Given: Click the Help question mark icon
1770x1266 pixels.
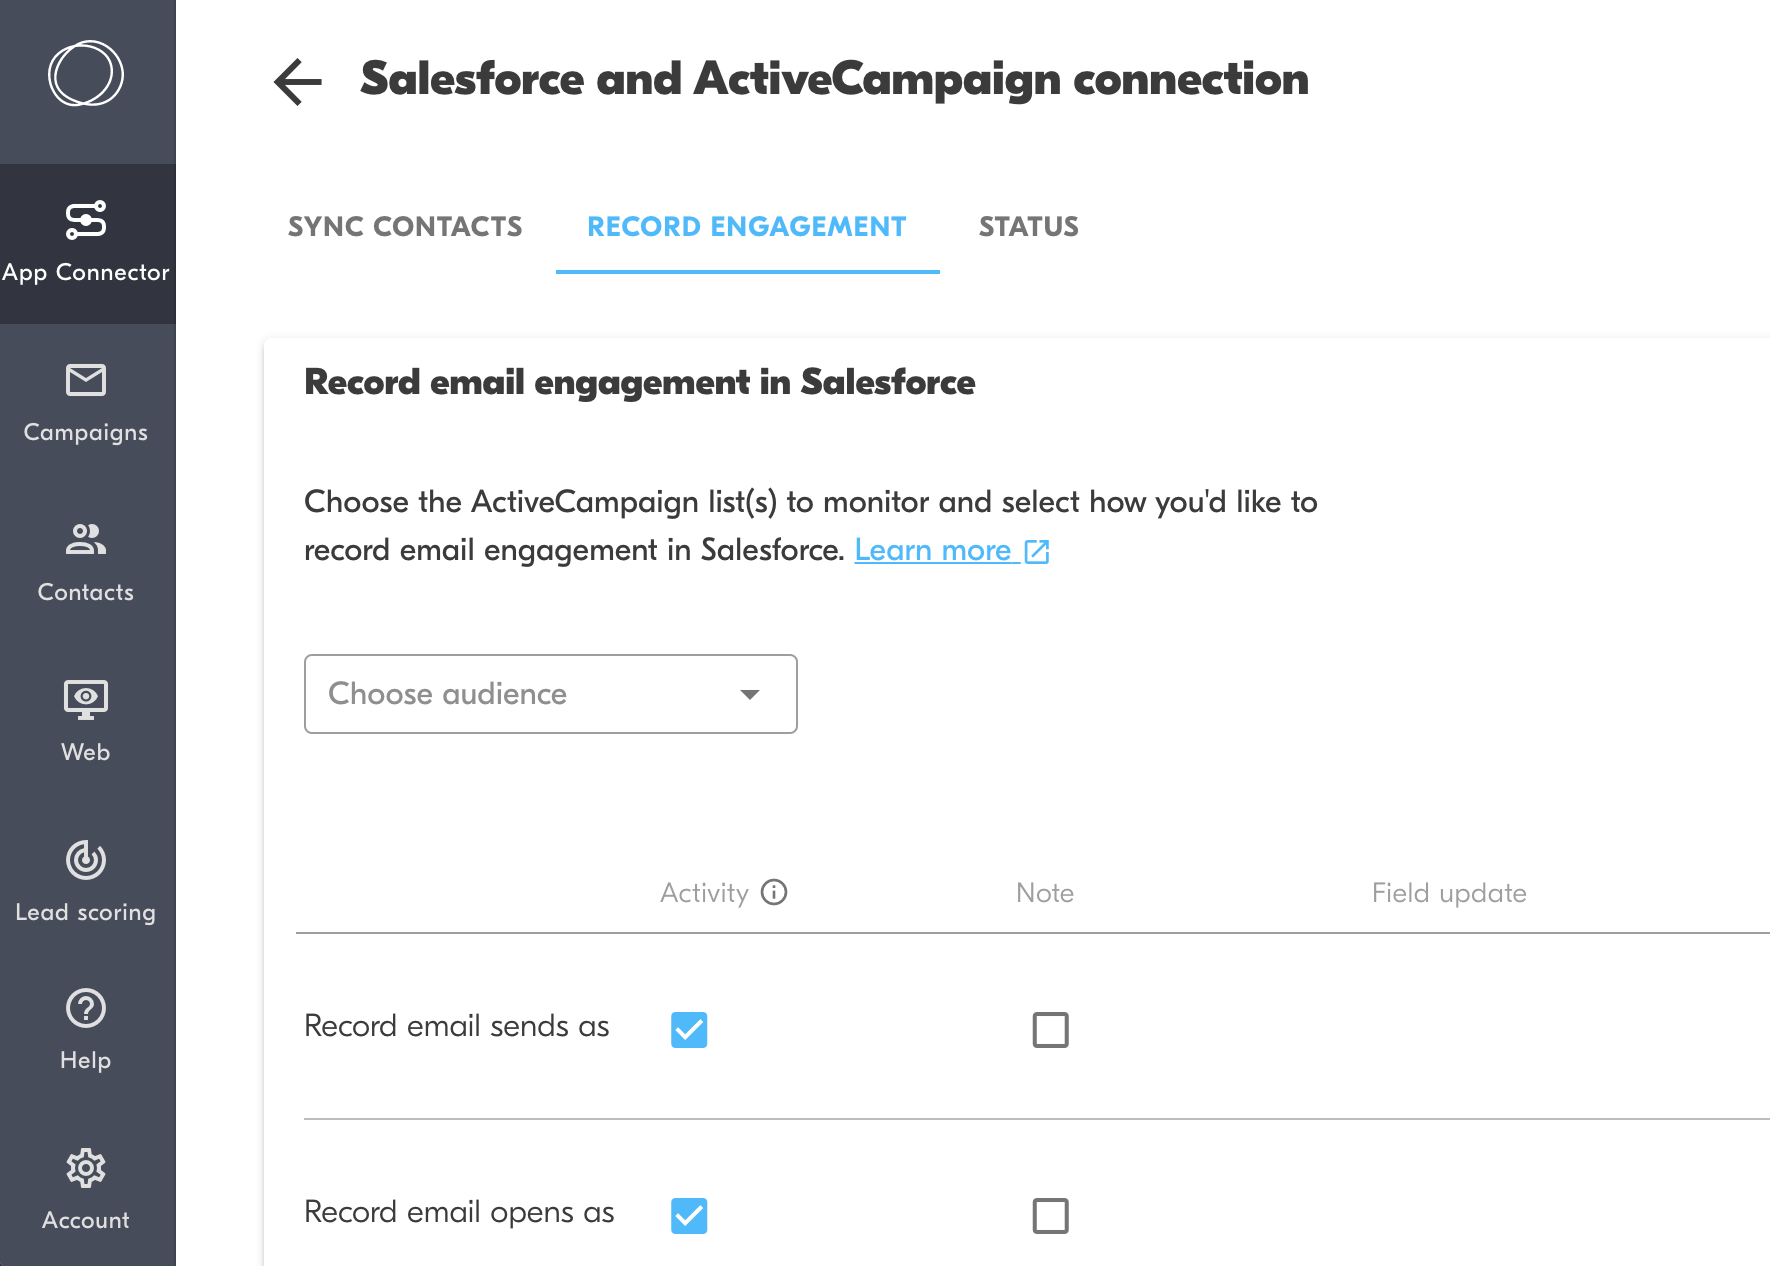Looking at the screenshot, I should (85, 1008).
